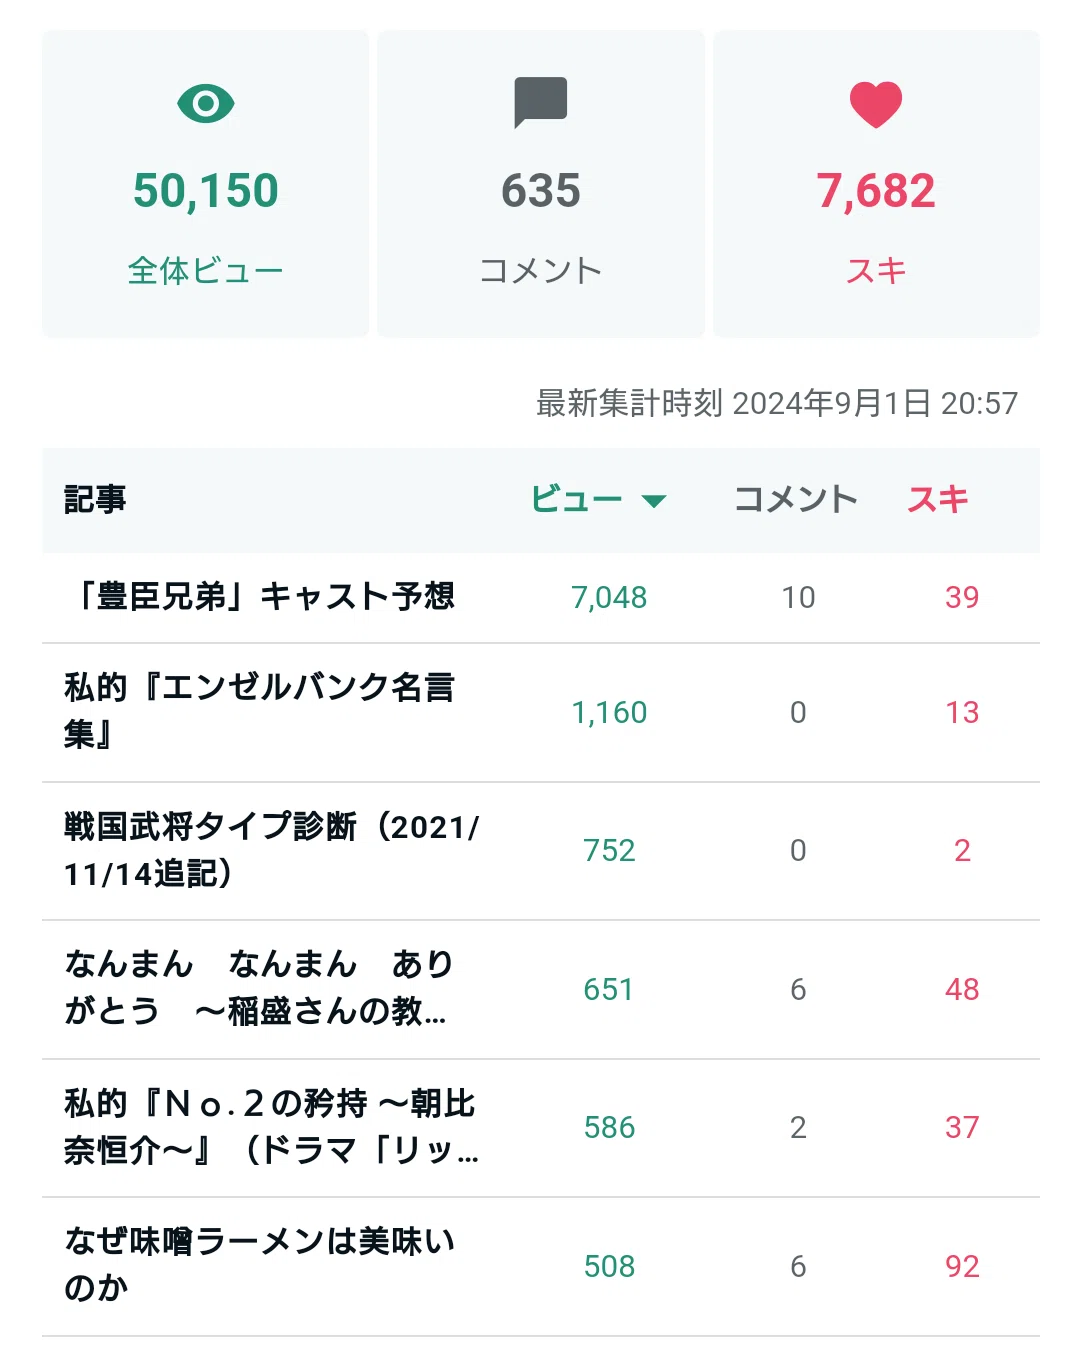Open the 全体ビュー summary card
The height and width of the screenshot is (1355, 1080).
(x=206, y=184)
